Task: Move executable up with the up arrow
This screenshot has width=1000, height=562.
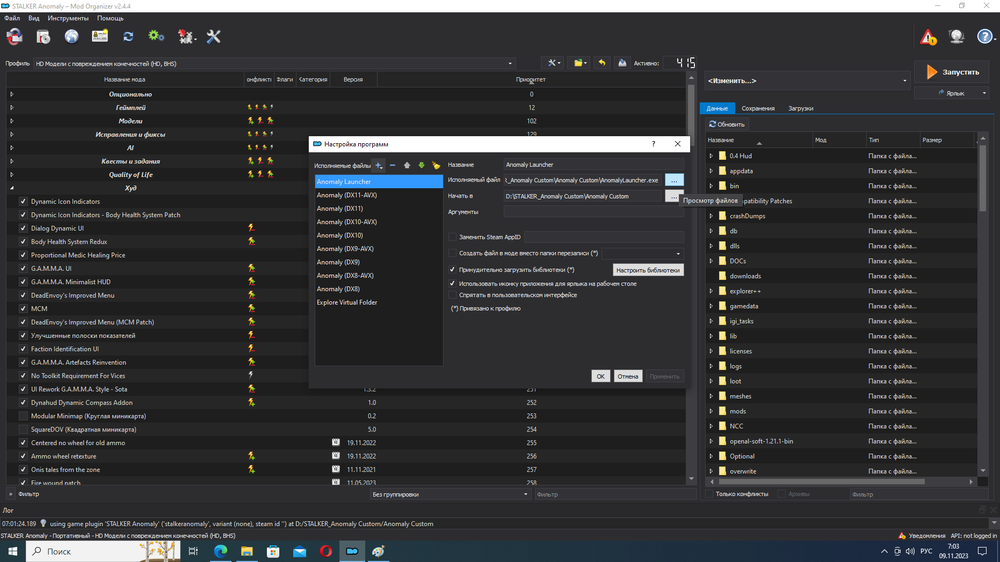Action: click(x=407, y=165)
